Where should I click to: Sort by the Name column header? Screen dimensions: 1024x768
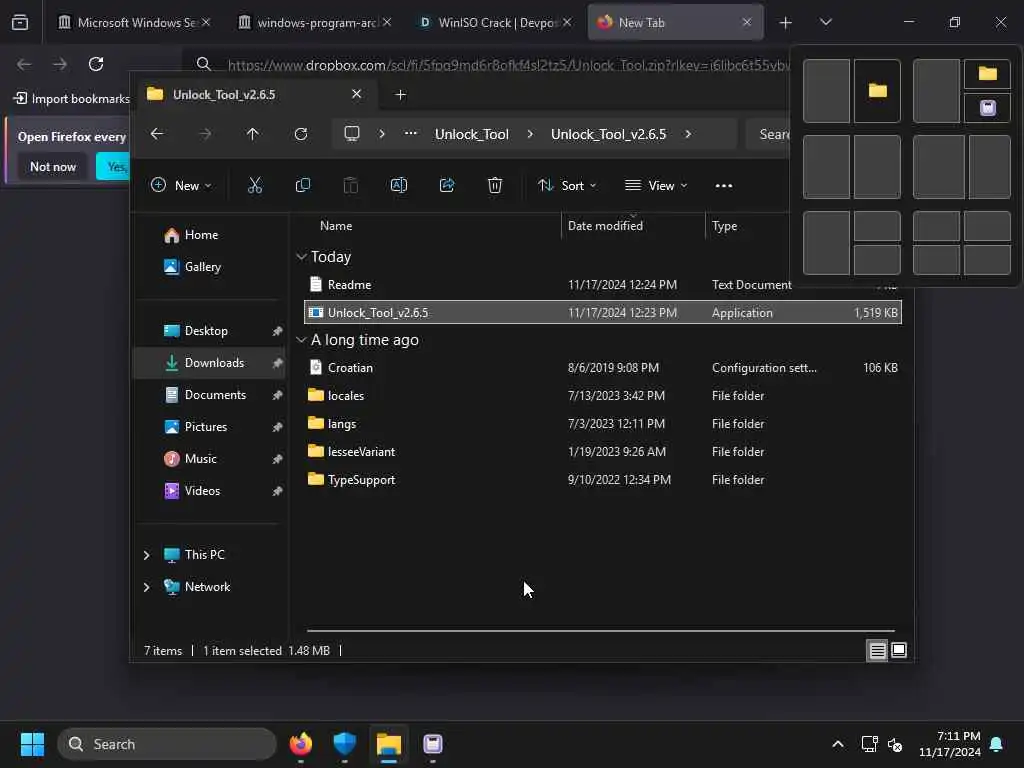[x=336, y=226]
